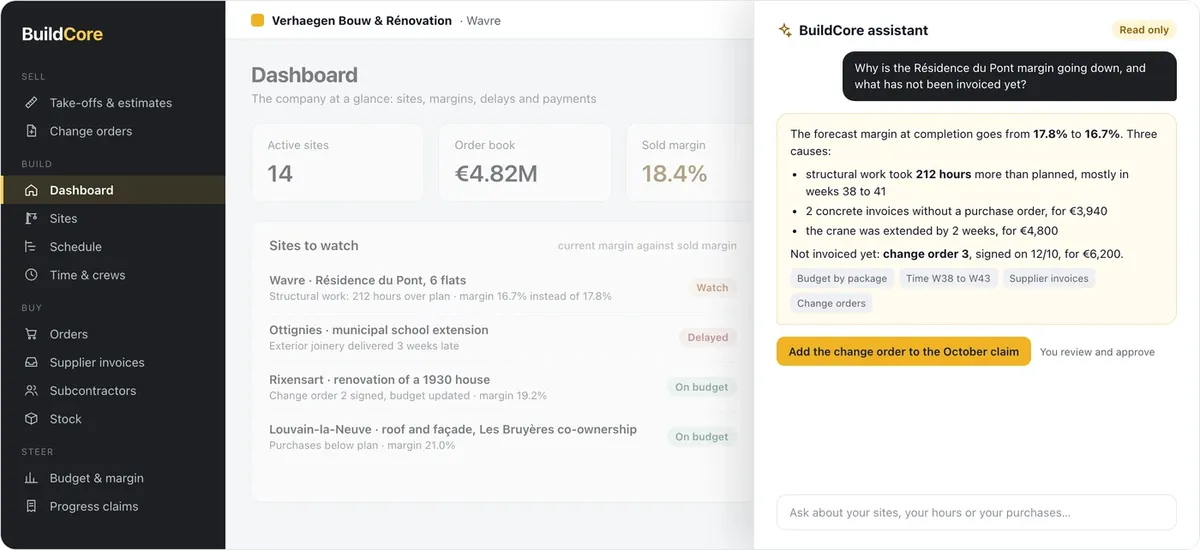Screen dimensions: 1200x550
Task: Click the concrete invoices €3,940 bullet
Action: click(956, 211)
